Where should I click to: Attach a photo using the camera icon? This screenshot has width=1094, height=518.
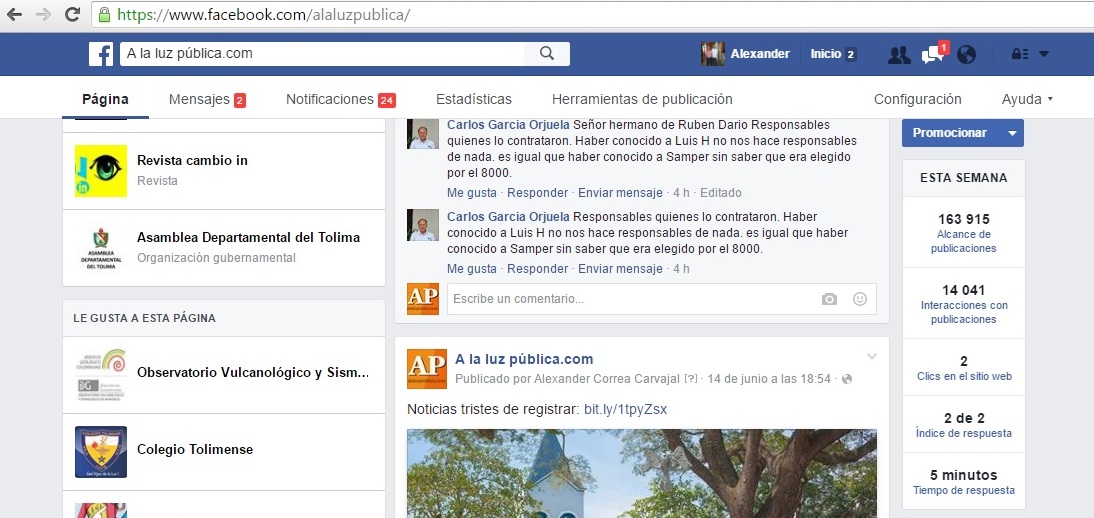(829, 299)
